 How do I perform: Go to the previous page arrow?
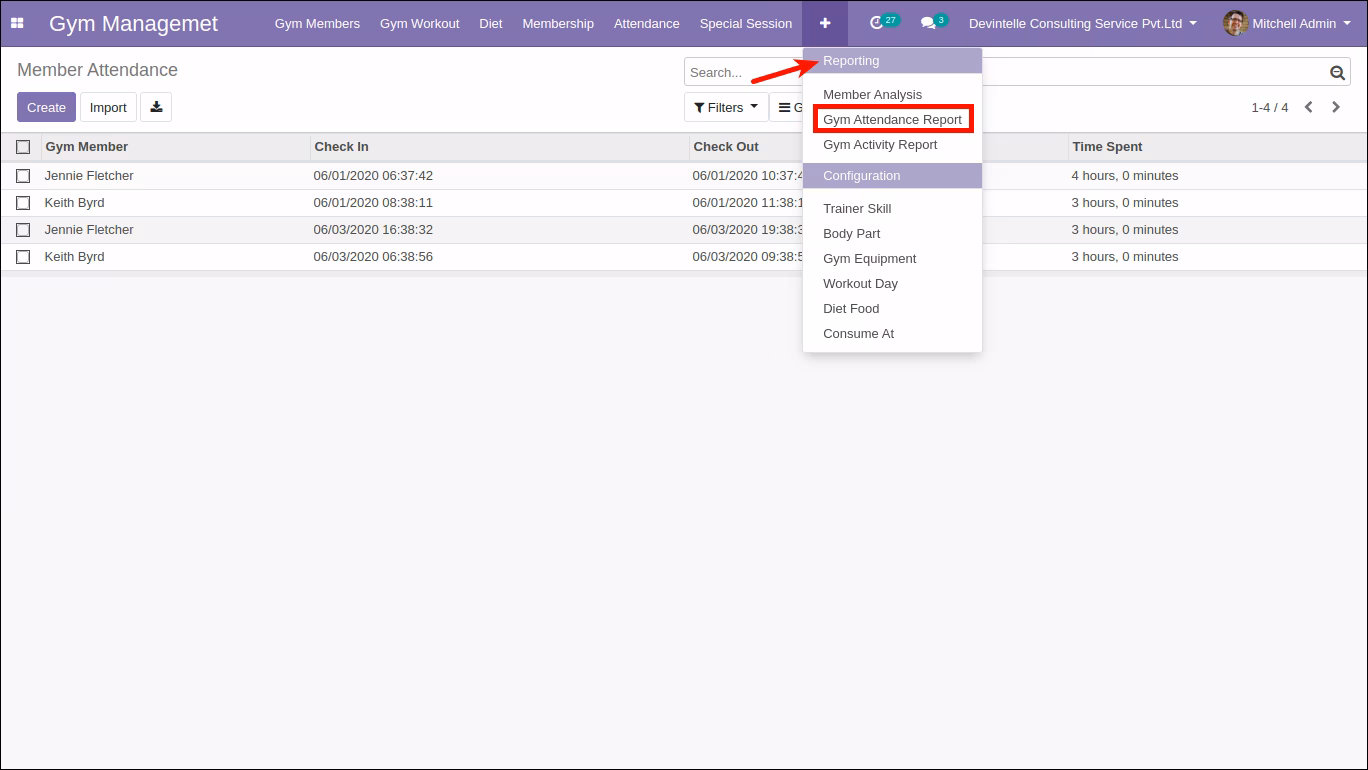point(1308,107)
